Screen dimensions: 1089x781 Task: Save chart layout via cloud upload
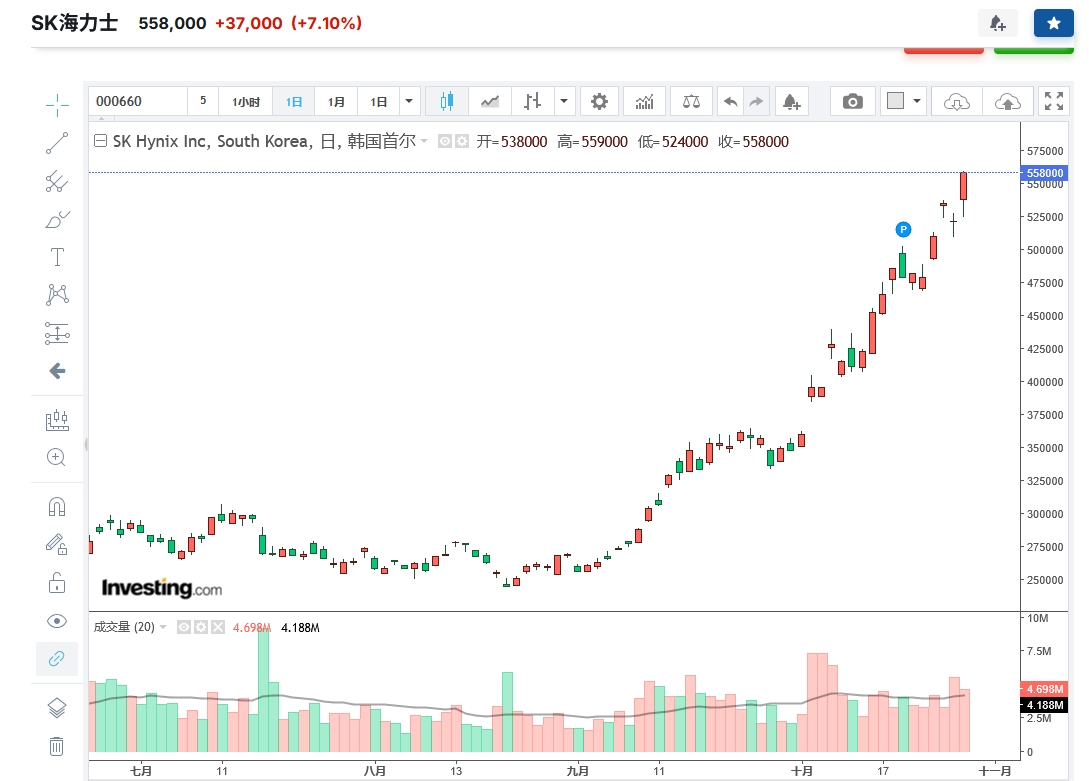coord(1008,101)
